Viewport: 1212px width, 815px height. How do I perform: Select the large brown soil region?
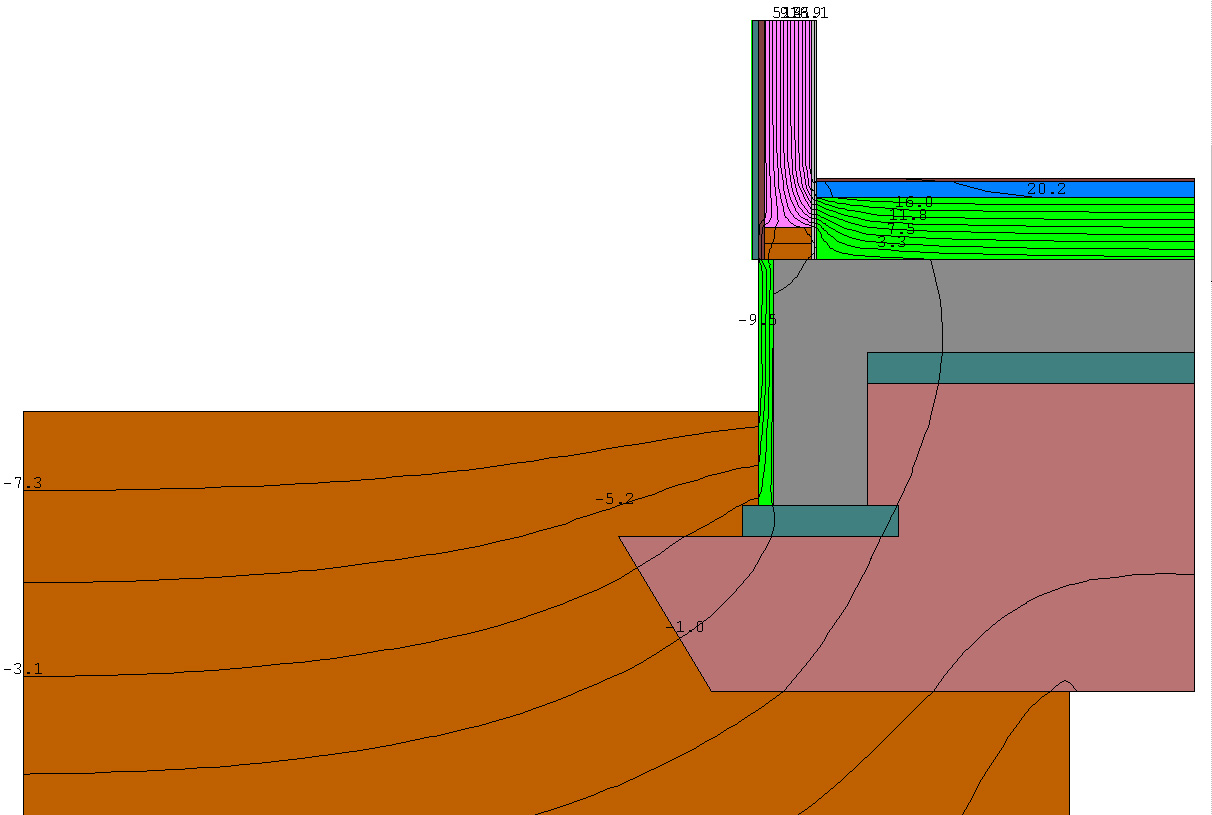300,620
